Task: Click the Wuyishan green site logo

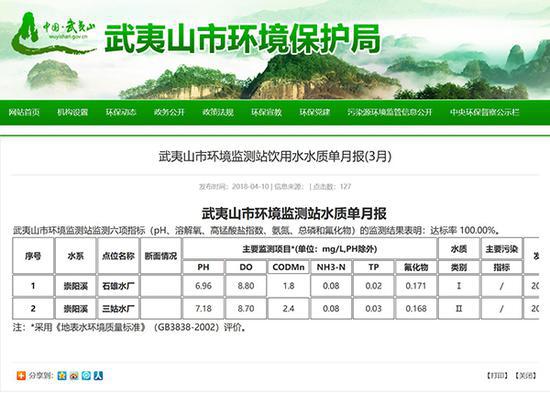Action: pyautogui.click(x=53, y=33)
